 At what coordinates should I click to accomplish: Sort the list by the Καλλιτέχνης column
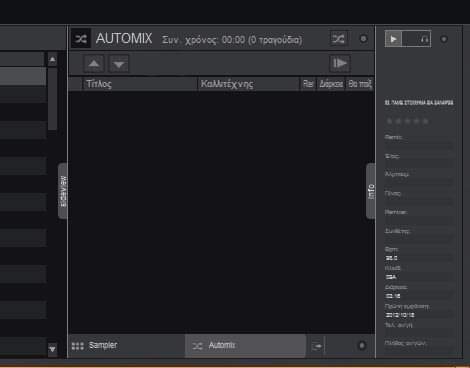click(x=249, y=84)
